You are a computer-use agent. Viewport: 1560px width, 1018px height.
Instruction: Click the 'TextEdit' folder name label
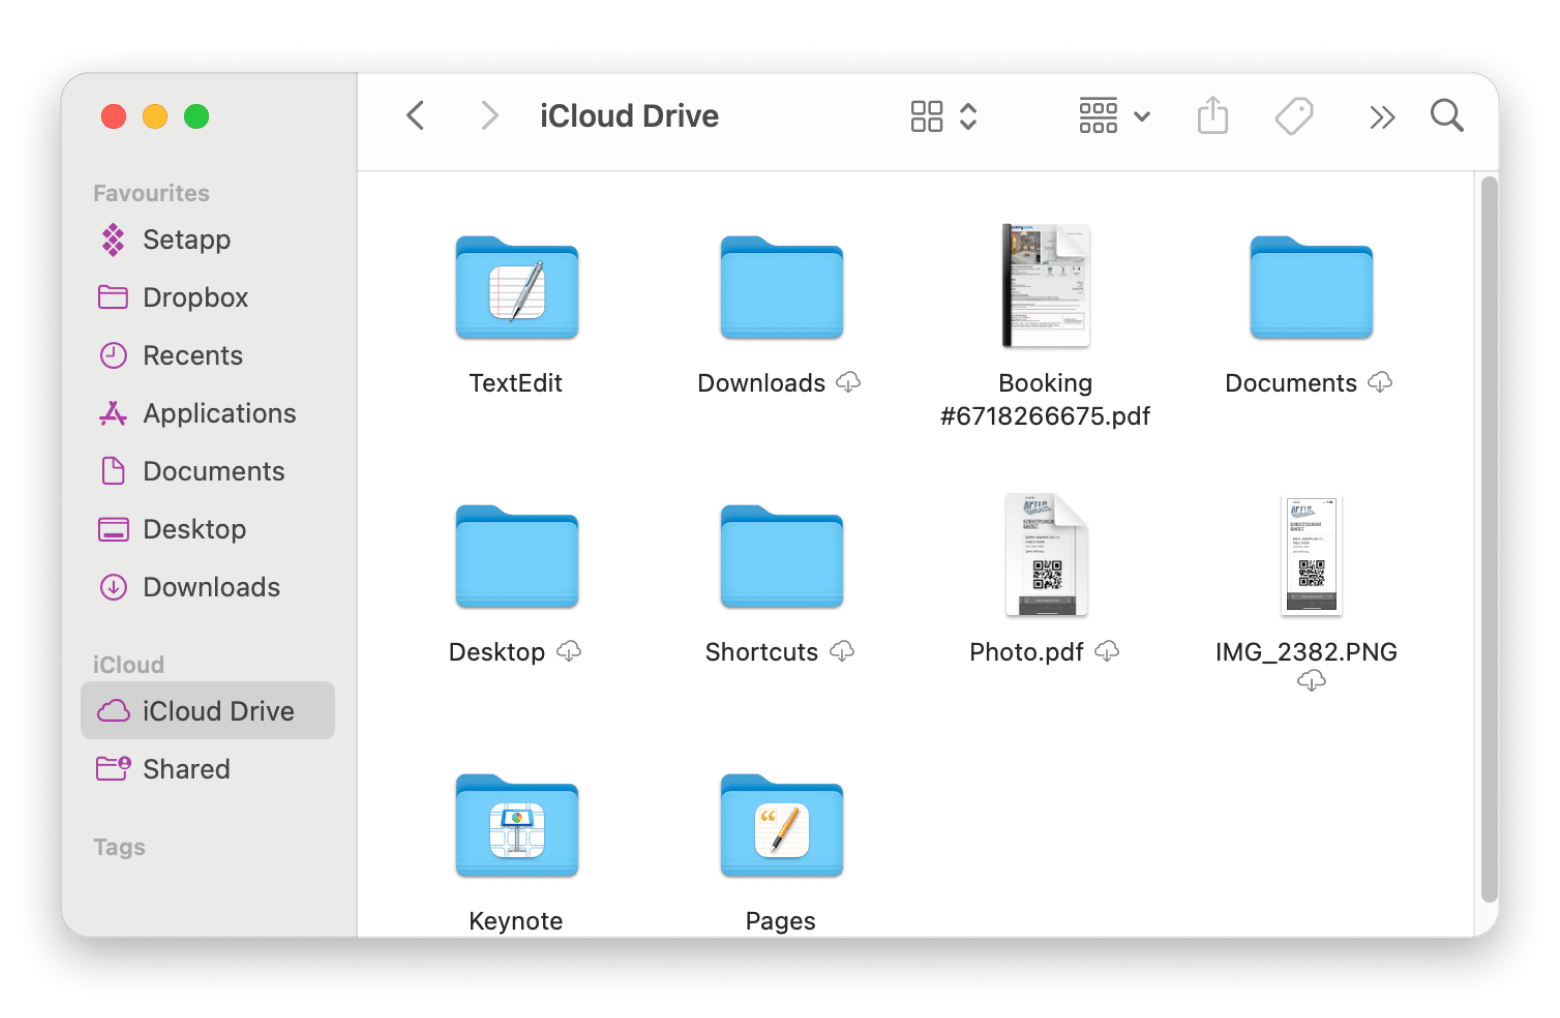click(x=515, y=383)
